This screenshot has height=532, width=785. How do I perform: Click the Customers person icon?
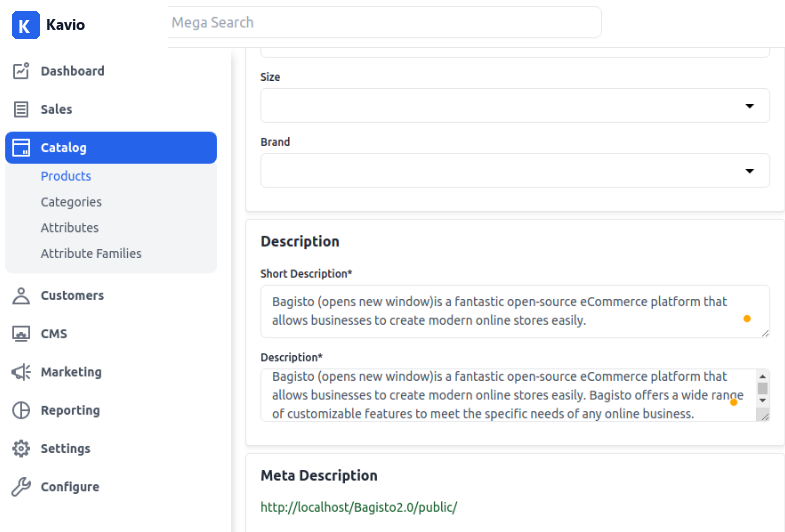click(21, 296)
